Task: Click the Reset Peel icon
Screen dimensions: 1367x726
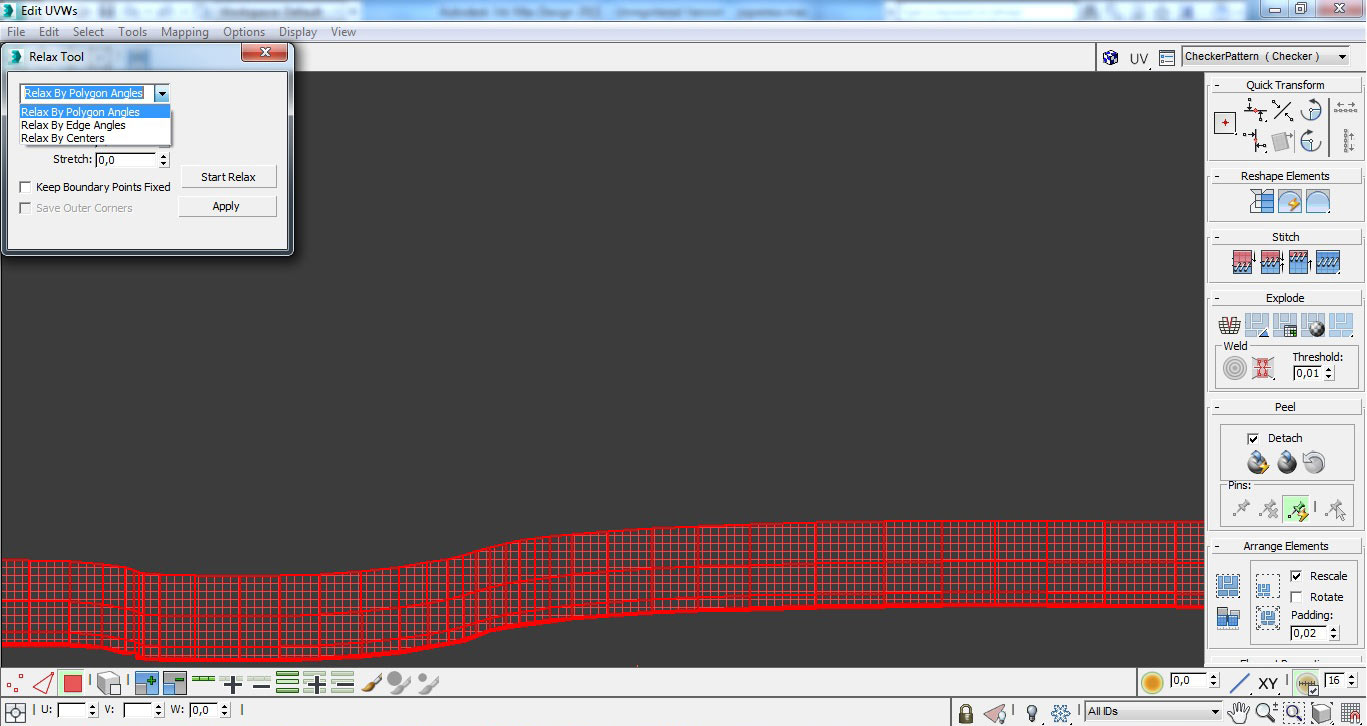Action: click(1314, 462)
